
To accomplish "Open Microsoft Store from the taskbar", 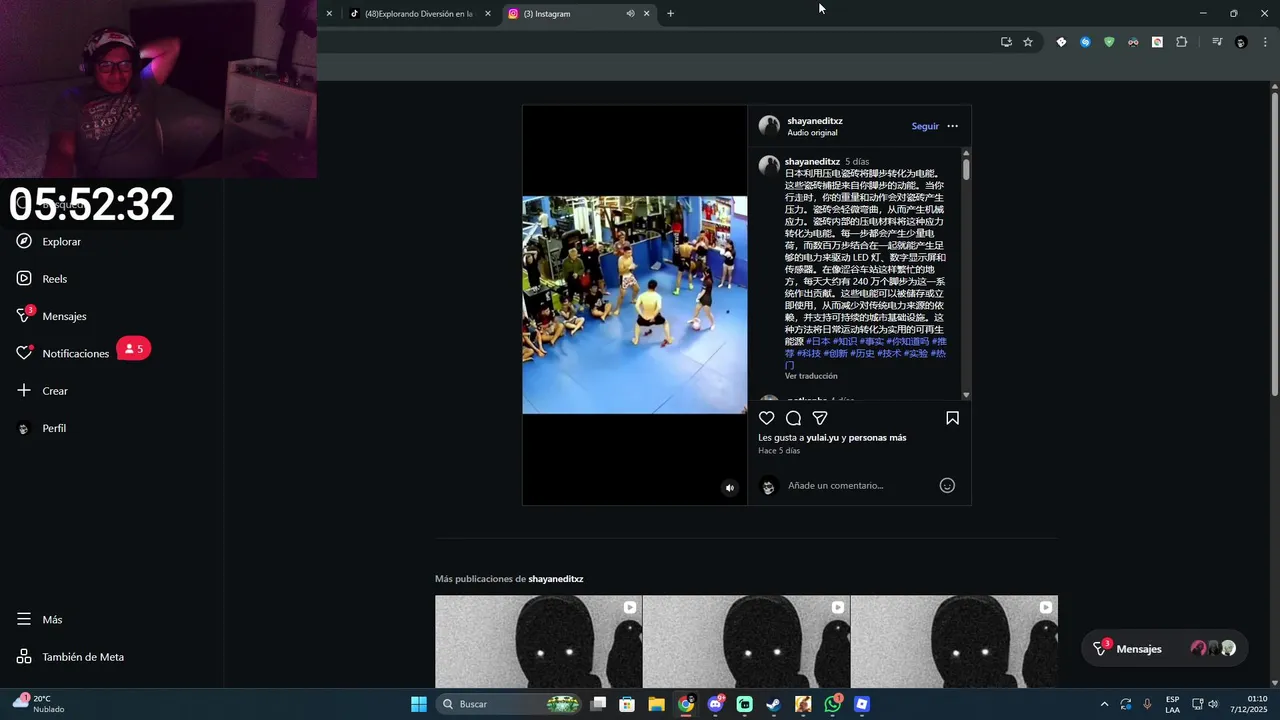I will pyautogui.click(x=627, y=704).
